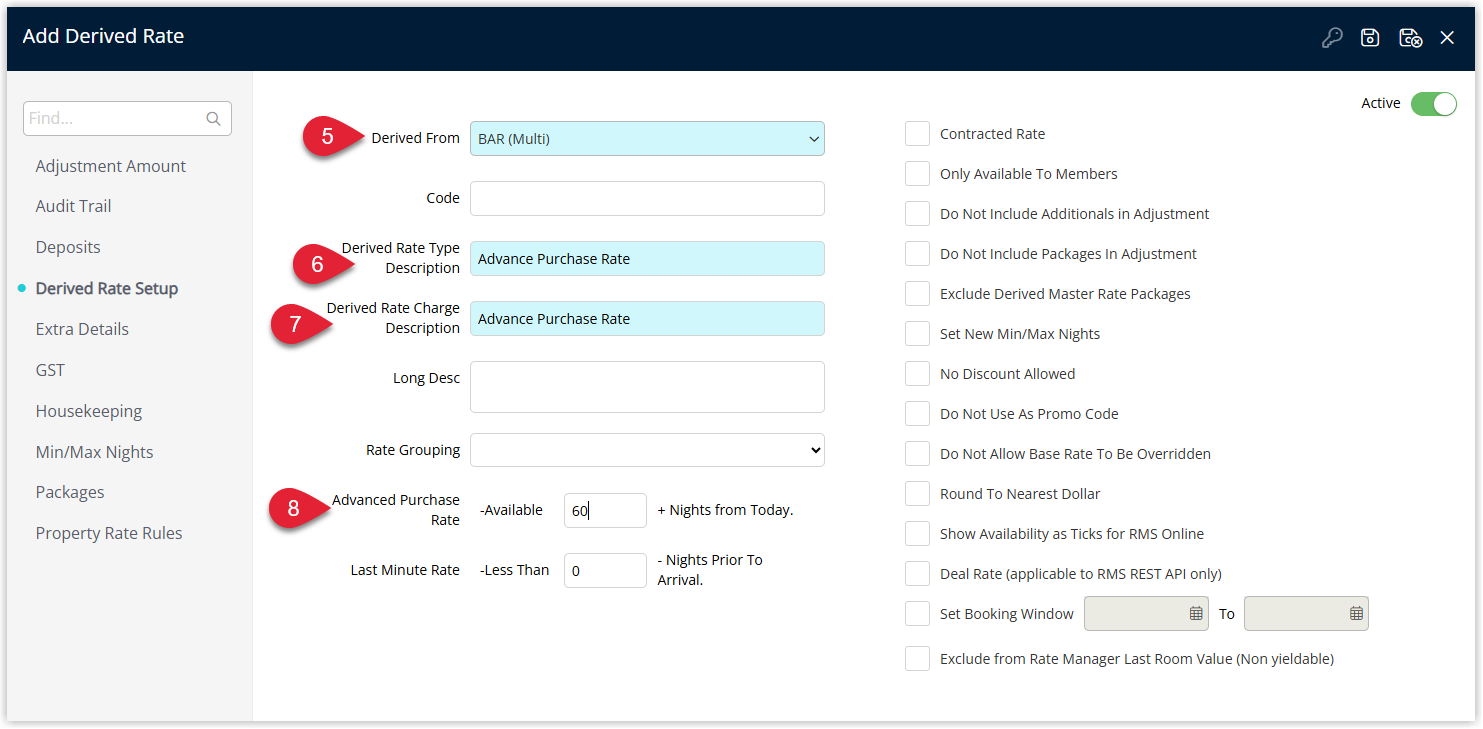Select Derived Rate Setup in sidebar
1483x729 pixels.
pyautogui.click(x=107, y=288)
